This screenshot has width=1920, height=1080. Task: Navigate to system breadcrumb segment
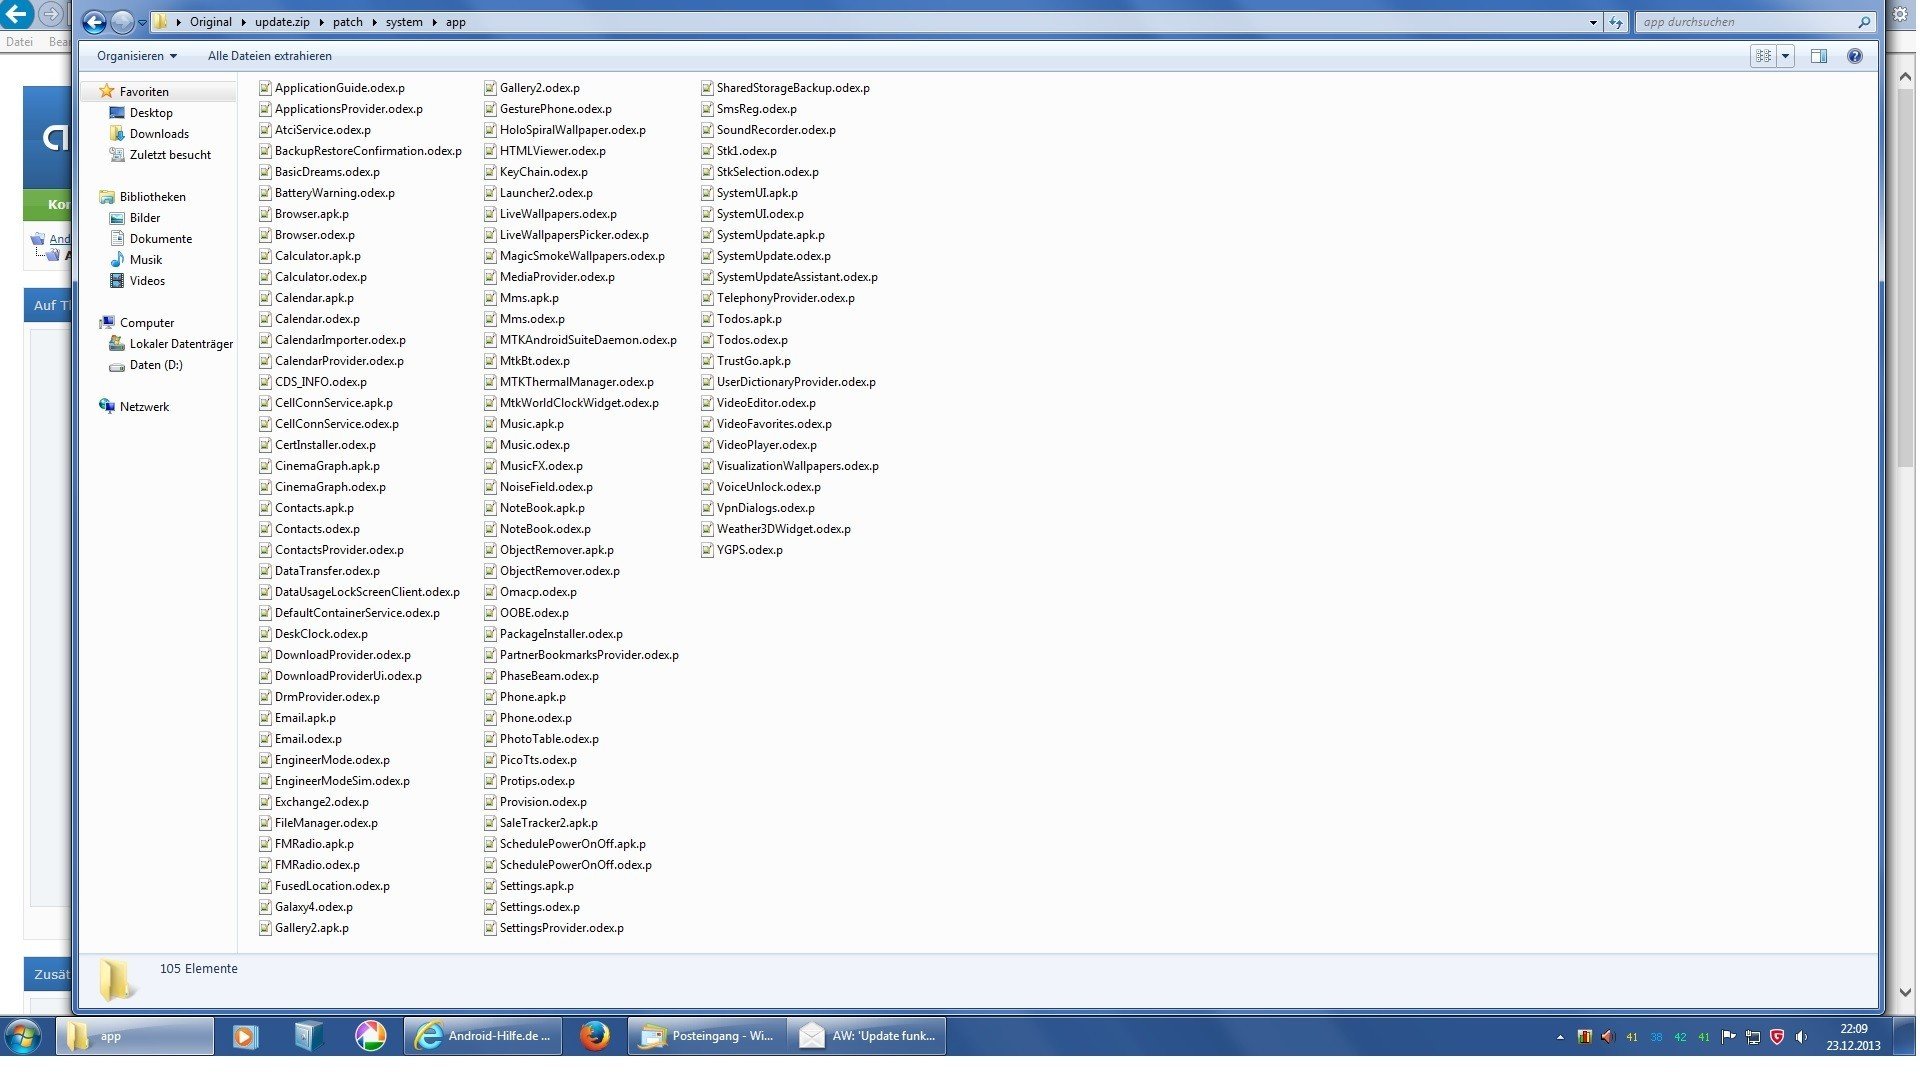(x=404, y=22)
